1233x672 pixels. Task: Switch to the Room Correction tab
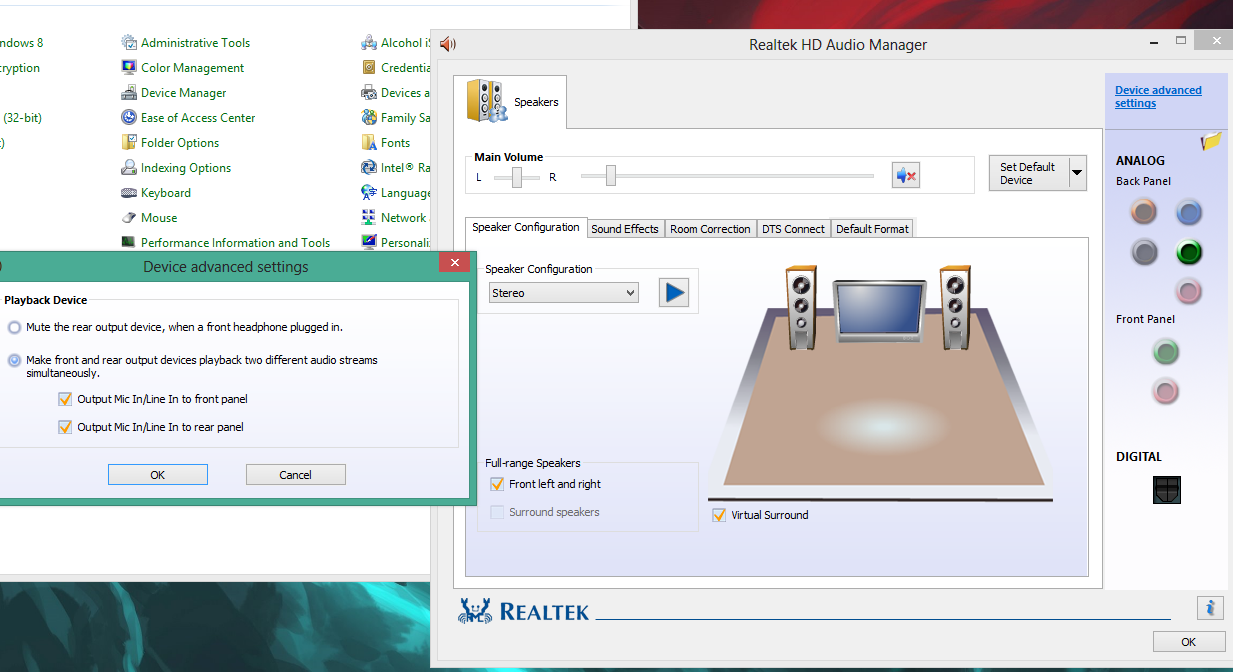point(710,229)
